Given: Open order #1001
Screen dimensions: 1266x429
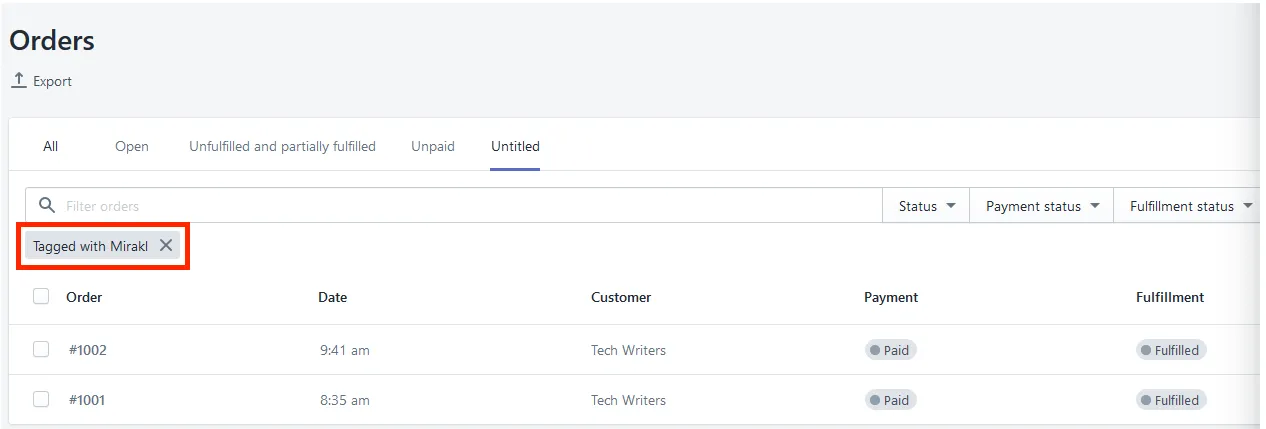Looking at the screenshot, I should click(x=87, y=400).
